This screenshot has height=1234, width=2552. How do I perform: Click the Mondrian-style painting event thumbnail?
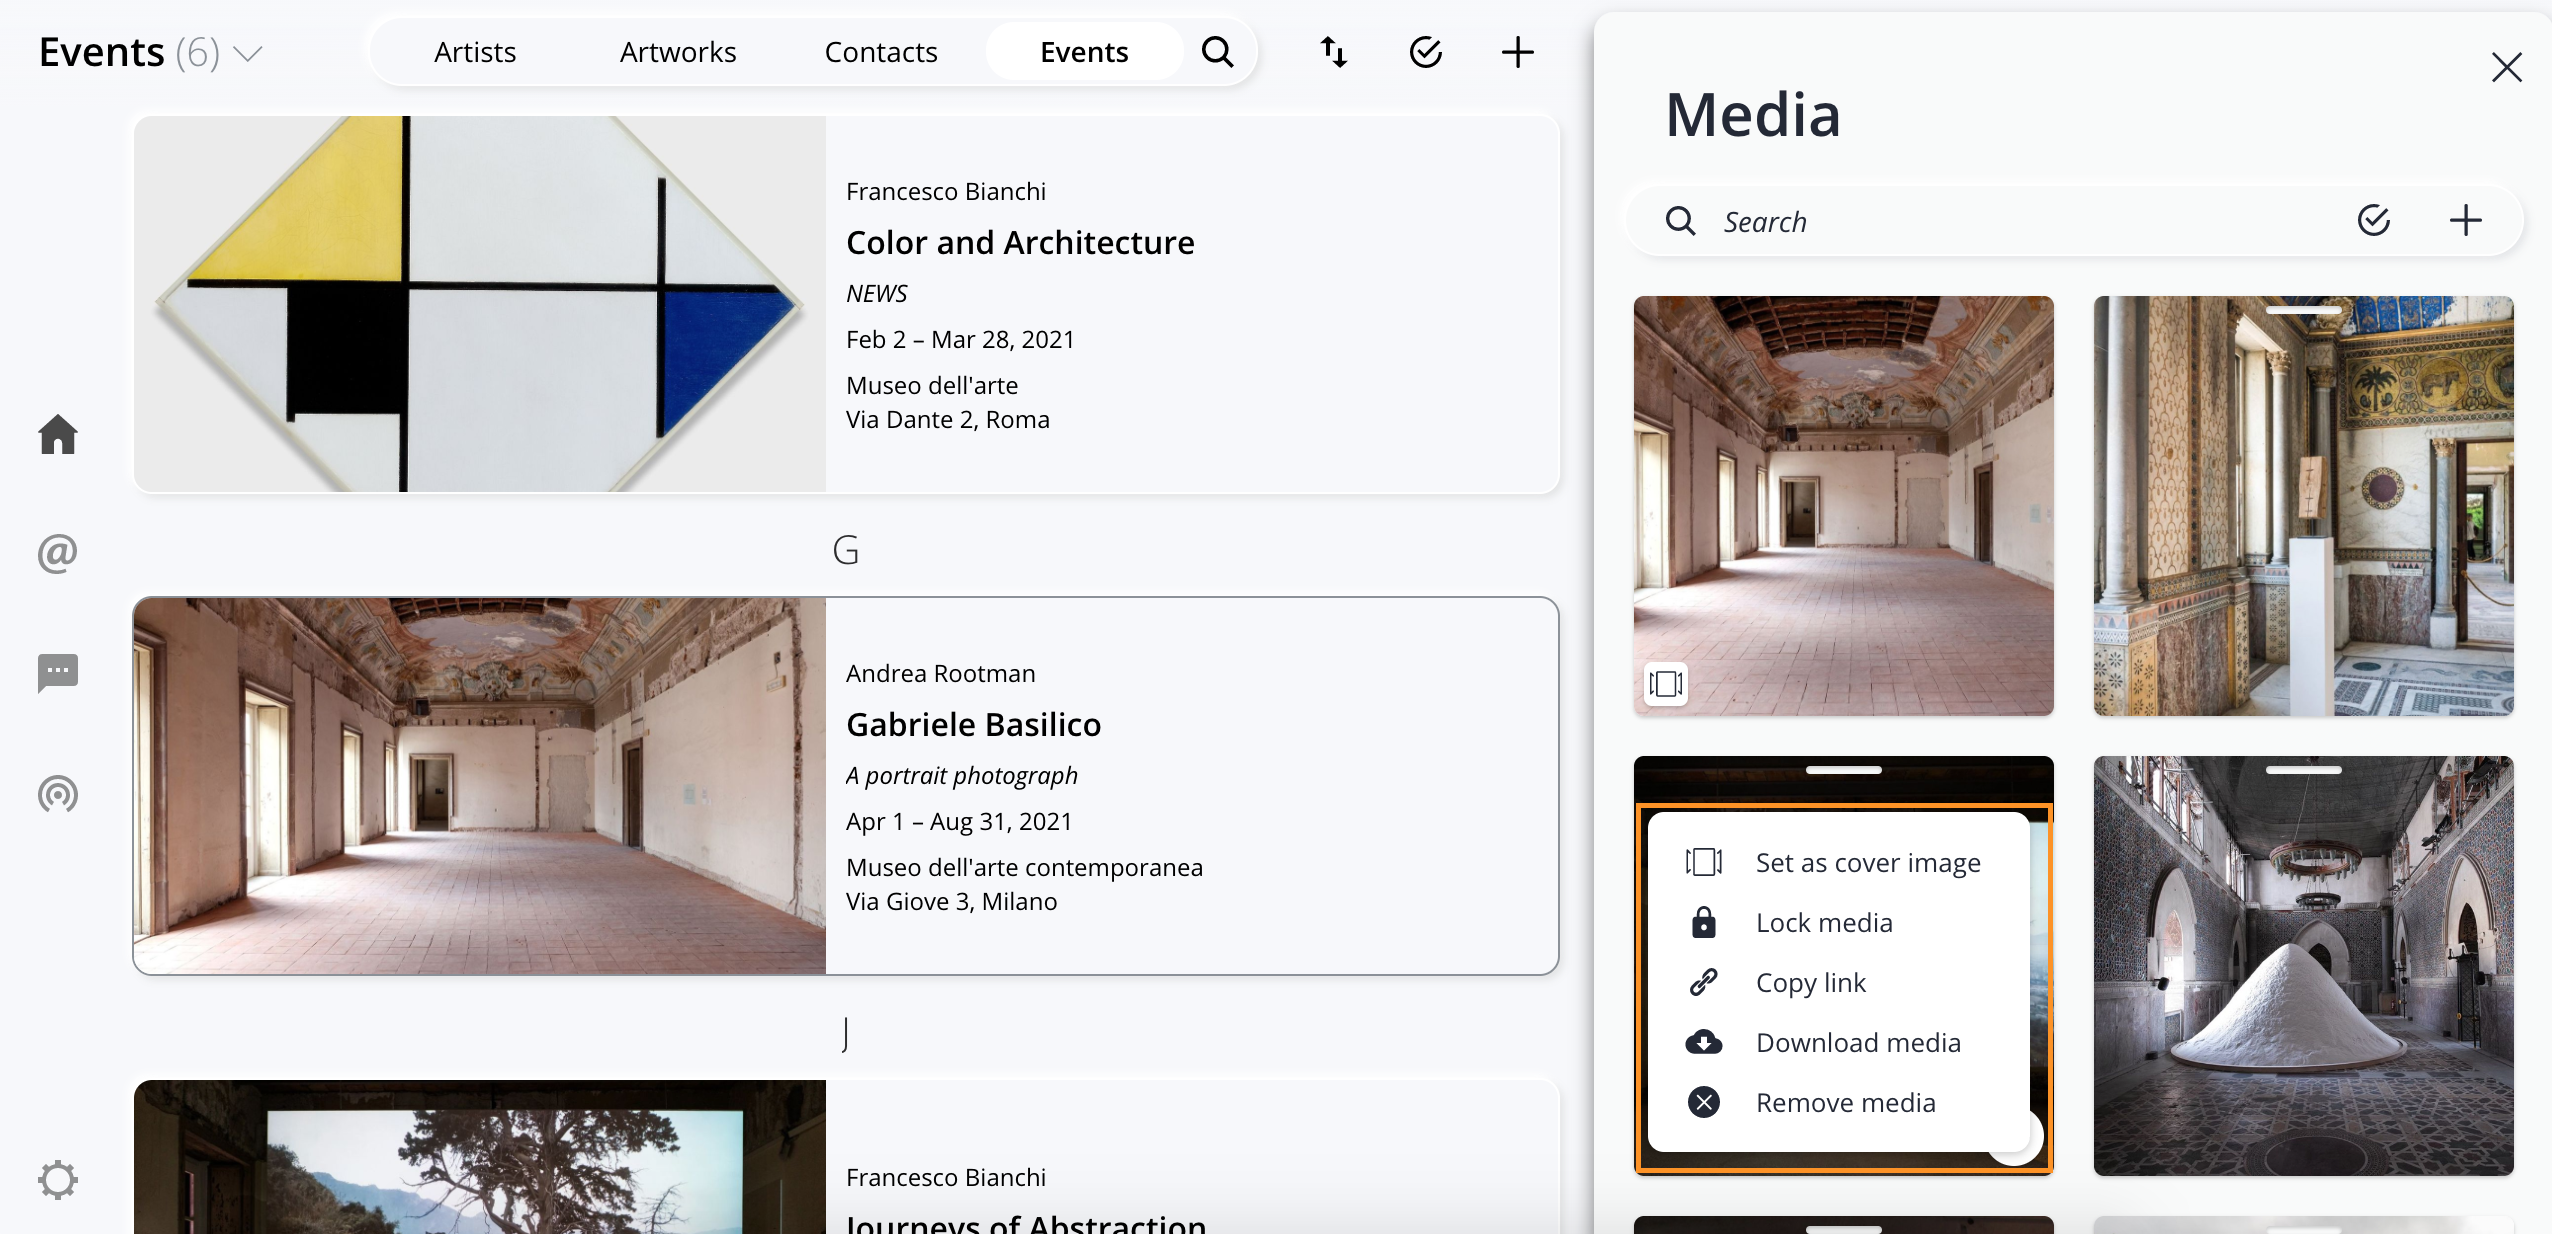pos(480,304)
